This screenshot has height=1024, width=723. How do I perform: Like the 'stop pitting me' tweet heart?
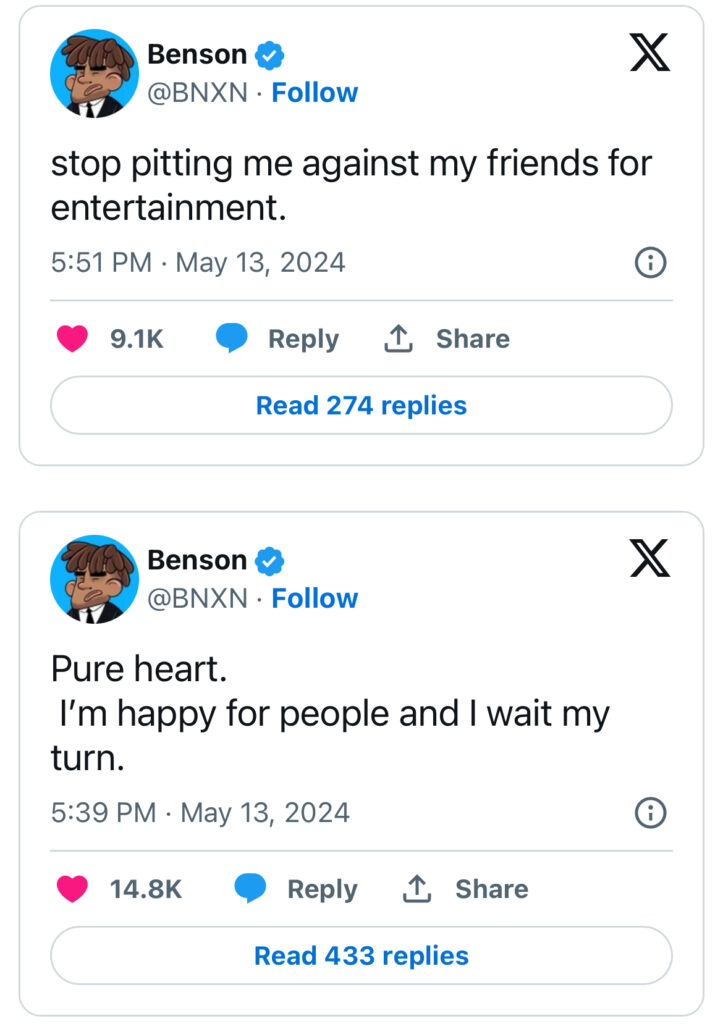coord(72,339)
